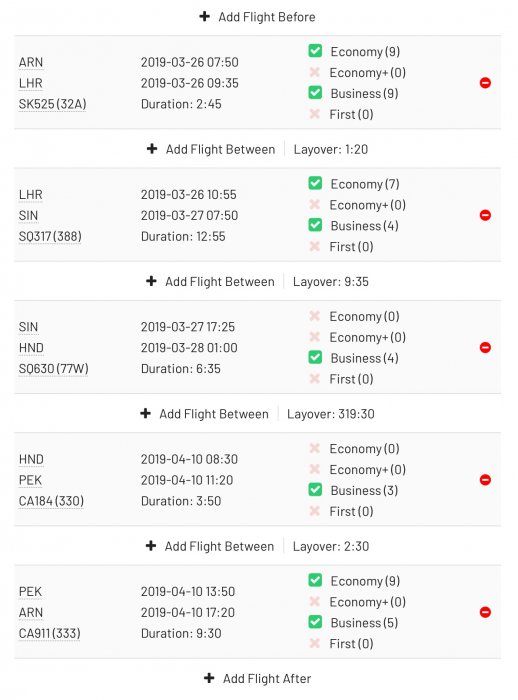Click the CA911 (333) flight number
This screenshot has width=518, height=700.
(50, 633)
